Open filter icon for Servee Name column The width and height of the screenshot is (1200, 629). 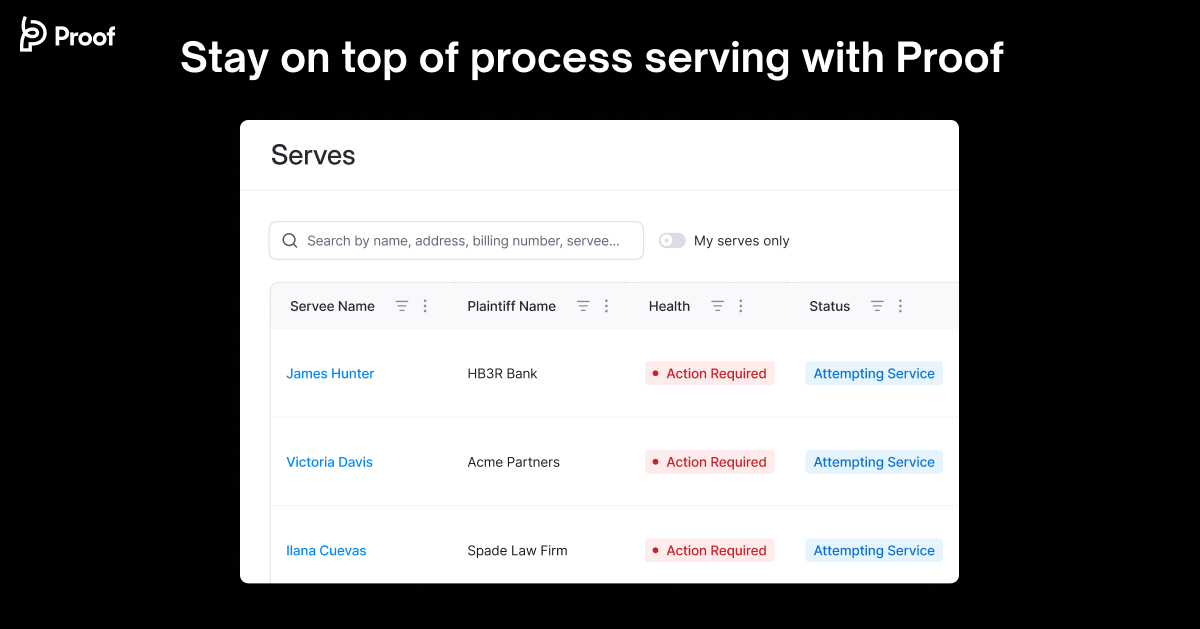click(x=402, y=306)
